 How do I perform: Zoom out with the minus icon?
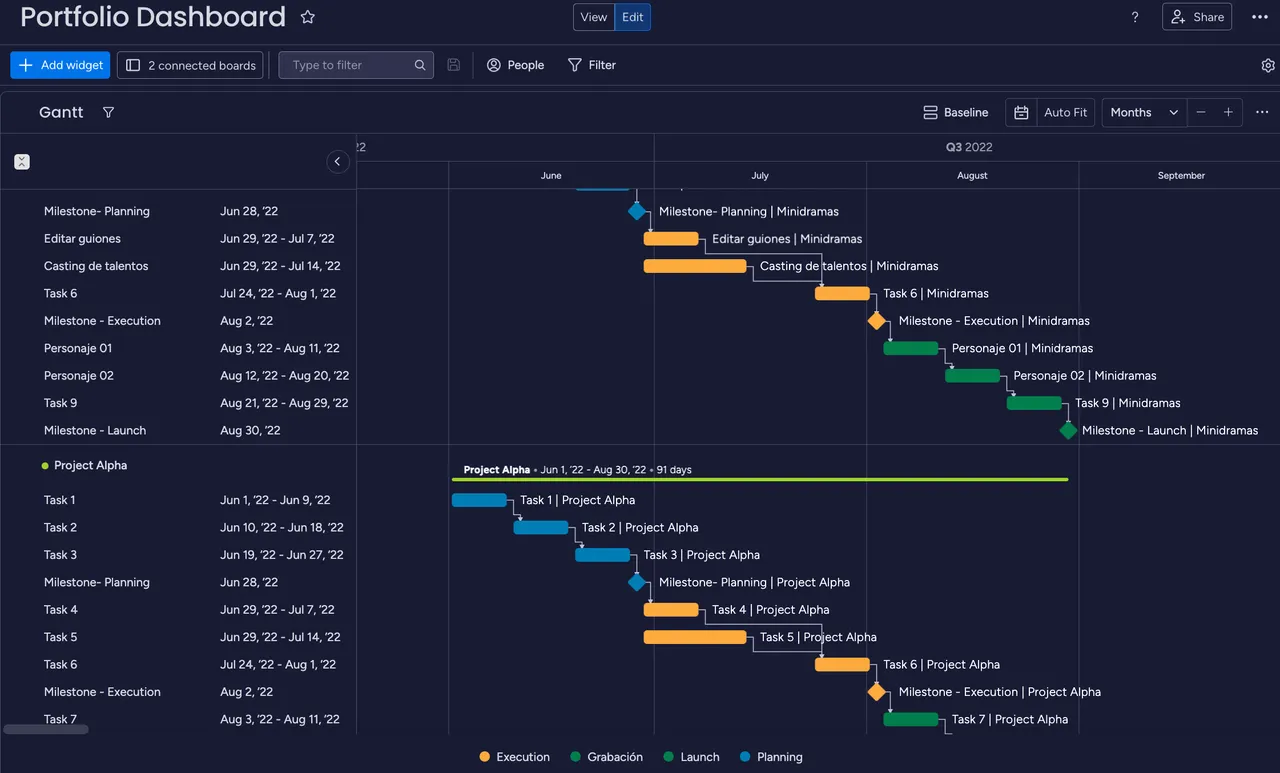pos(1201,112)
